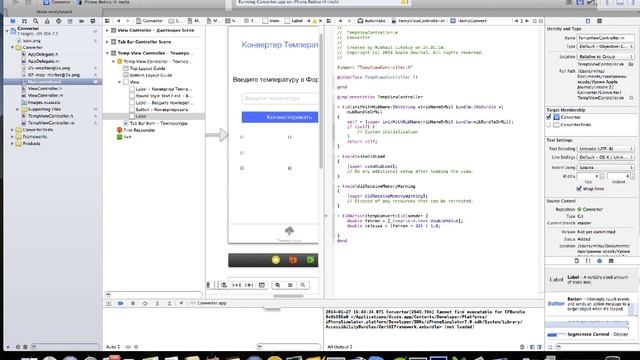This screenshot has height=360, width=640.
Task: Select Label breadcrumb in jump bar
Action: pyautogui.click(x=294, y=21)
